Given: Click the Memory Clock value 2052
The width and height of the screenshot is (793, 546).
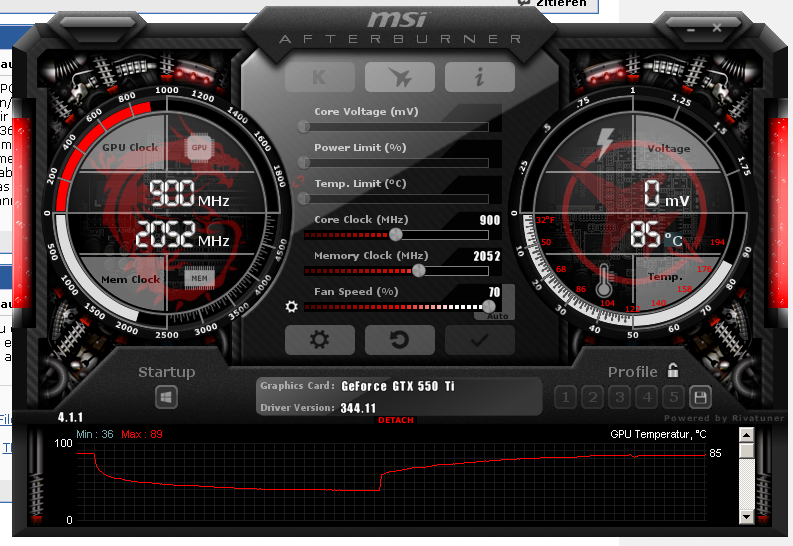Looking at the screenshot, I should (487, 256).
